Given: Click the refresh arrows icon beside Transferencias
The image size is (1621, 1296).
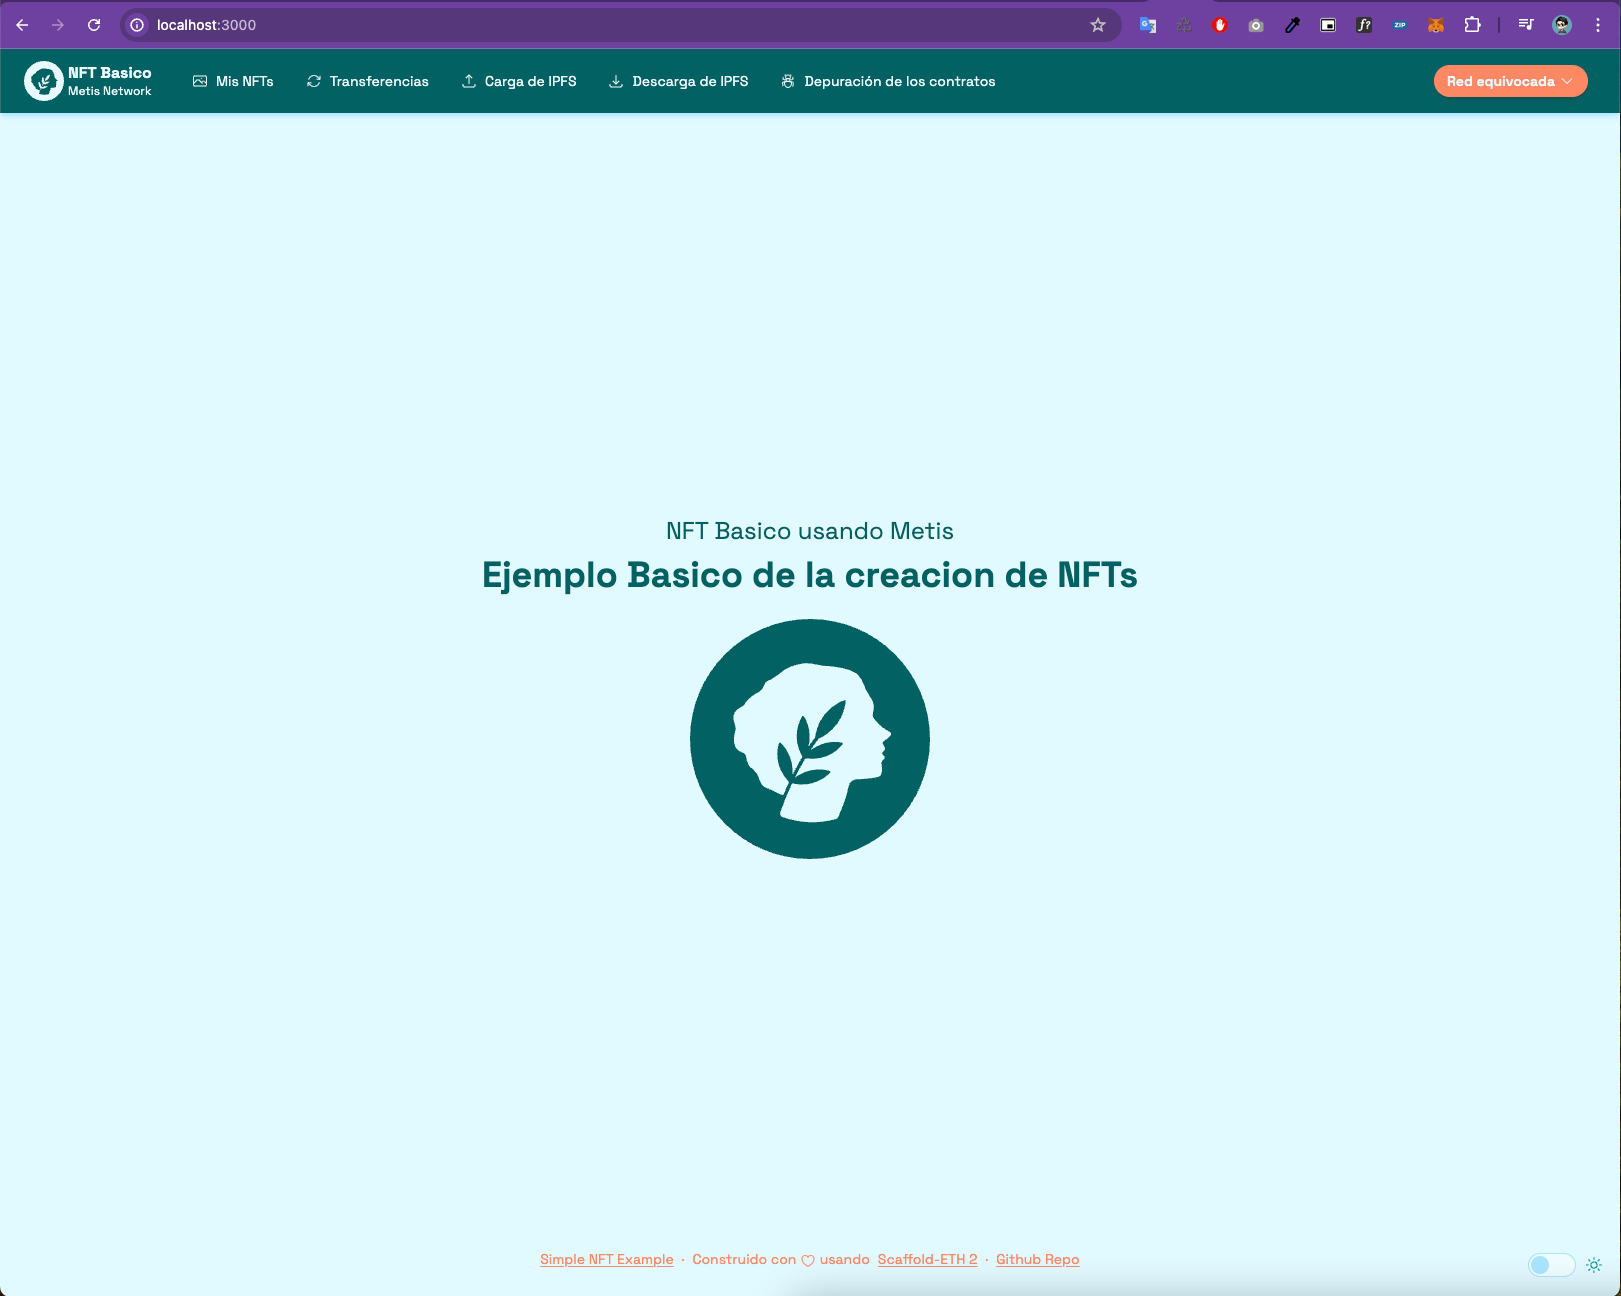Looking at the screenshot, I should 314,81.
